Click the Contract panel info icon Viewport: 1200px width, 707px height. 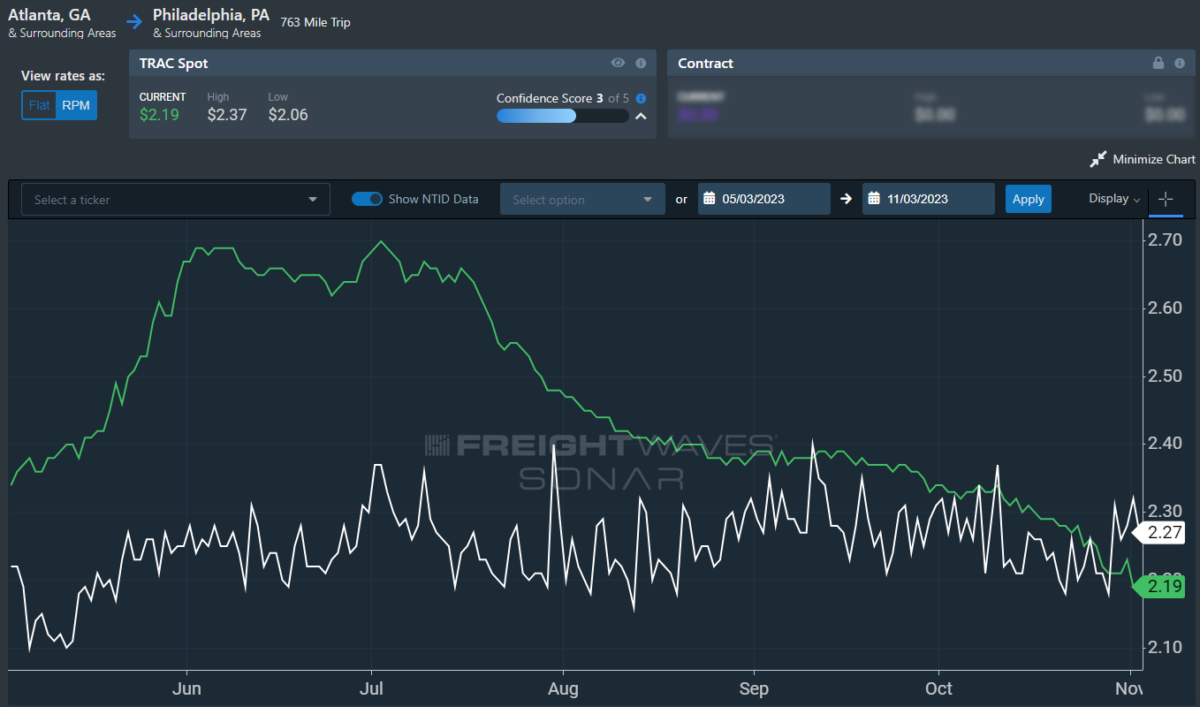pyautogui.click(x=1180, y=63)
